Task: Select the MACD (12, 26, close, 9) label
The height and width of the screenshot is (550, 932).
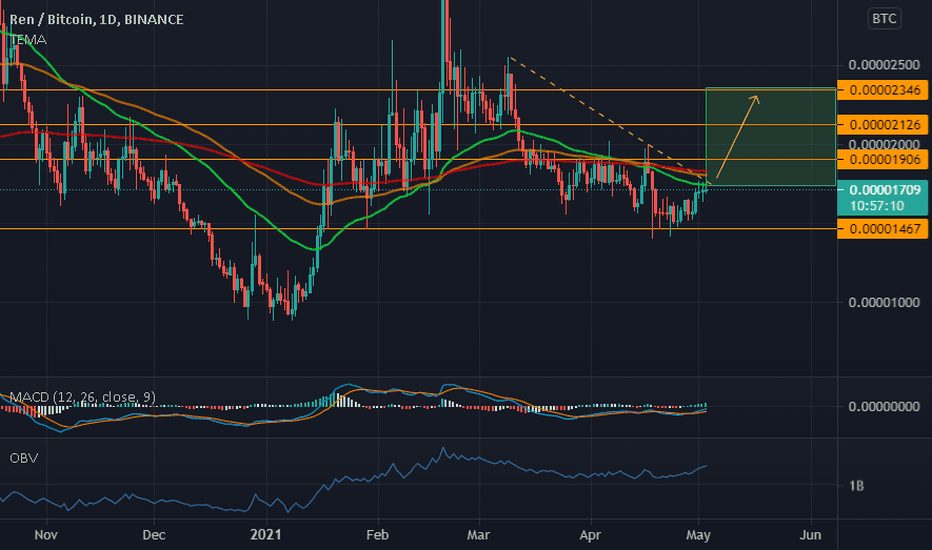Action: [83, 397]
